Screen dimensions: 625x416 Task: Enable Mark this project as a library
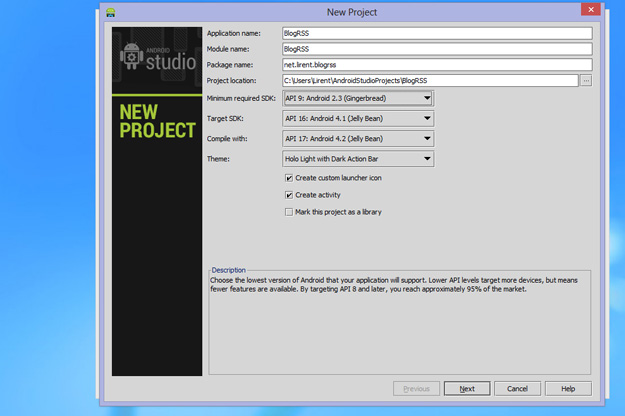coord(289,212)
